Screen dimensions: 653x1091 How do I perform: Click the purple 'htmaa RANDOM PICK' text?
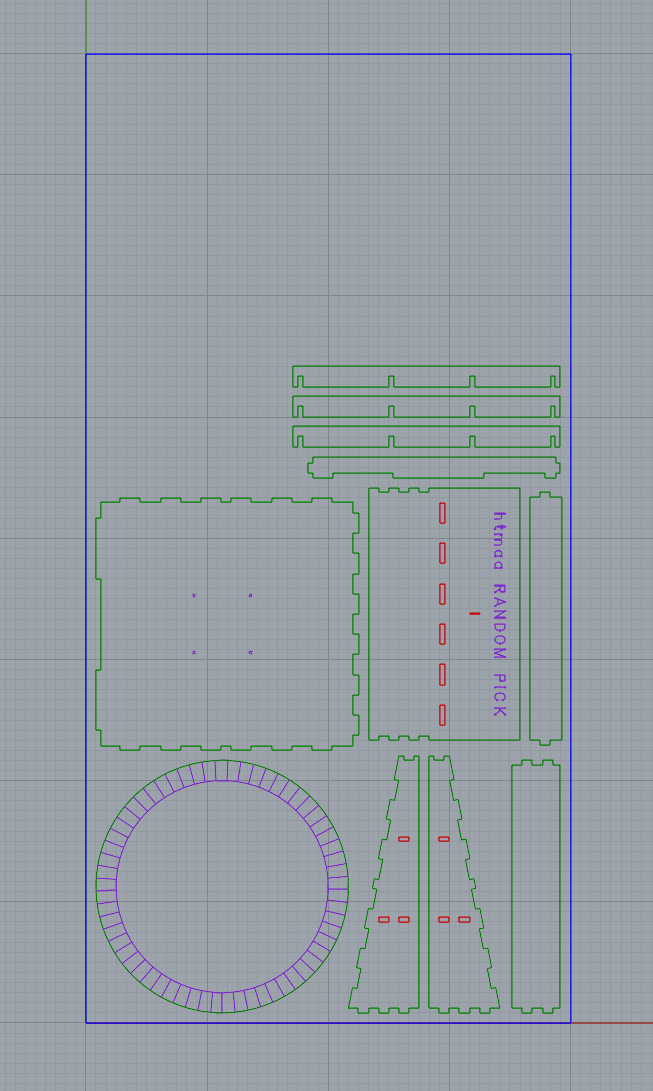pyautogui.click(x=499, y=614)
